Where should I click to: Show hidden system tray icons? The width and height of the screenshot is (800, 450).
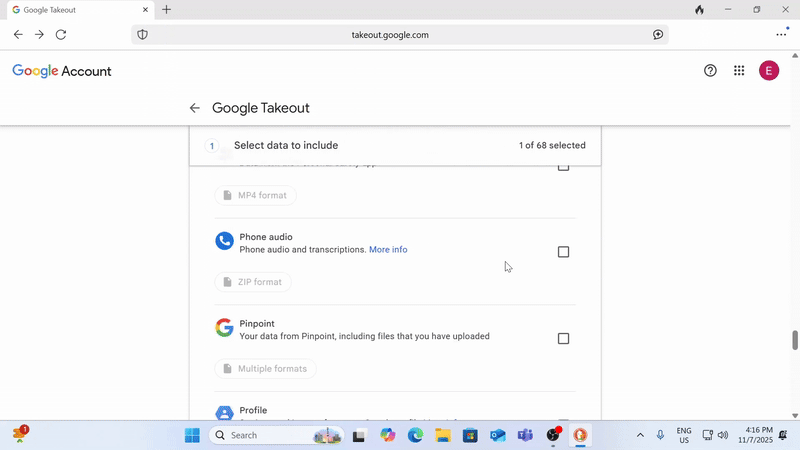point(640,435)
